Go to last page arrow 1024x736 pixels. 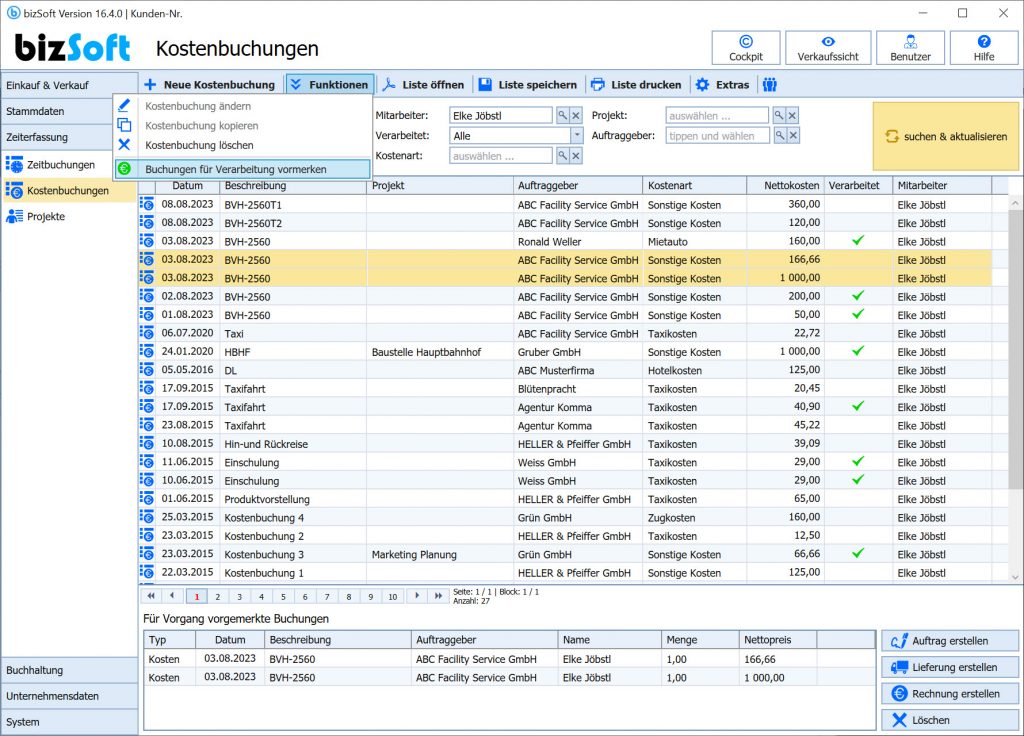click(x=438, y=596)
